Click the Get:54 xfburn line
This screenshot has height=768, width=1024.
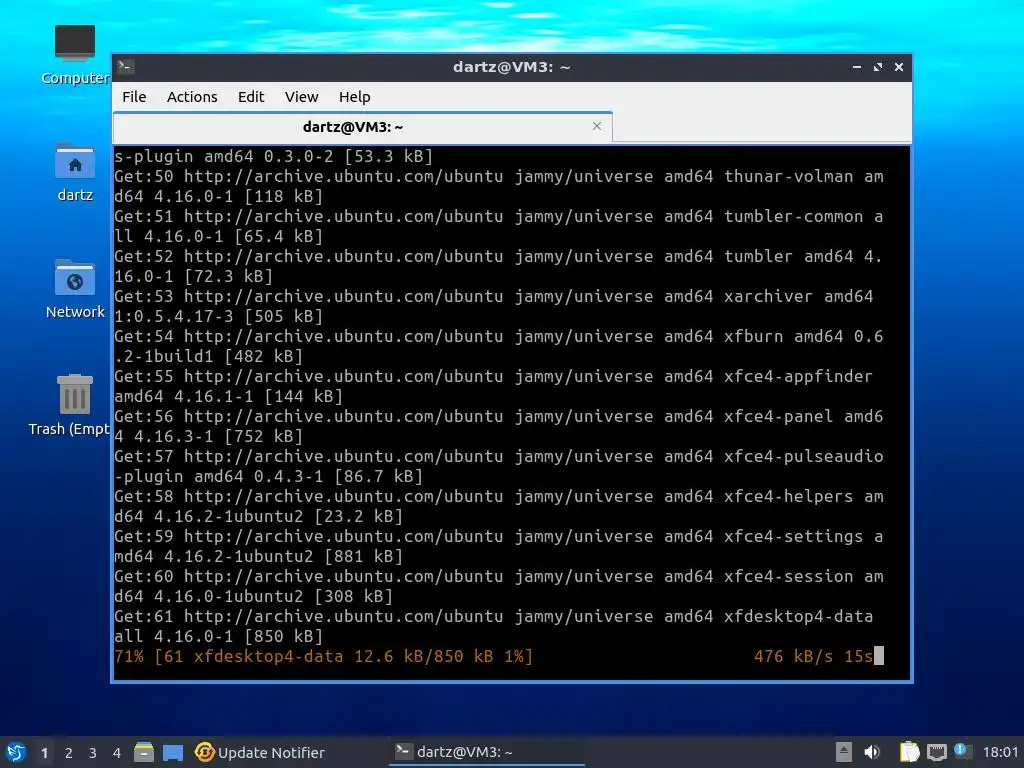499,346
